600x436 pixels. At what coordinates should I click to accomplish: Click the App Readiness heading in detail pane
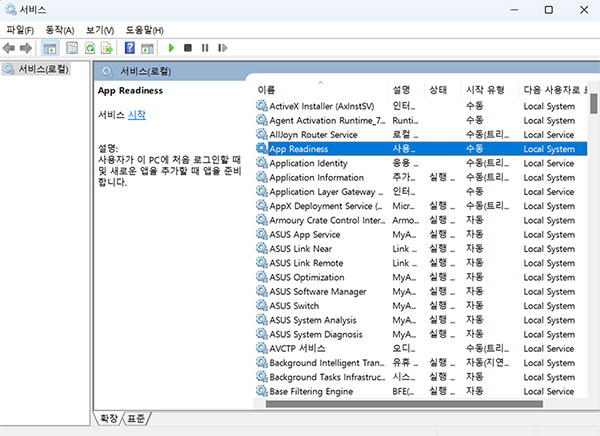pos(130,91)
